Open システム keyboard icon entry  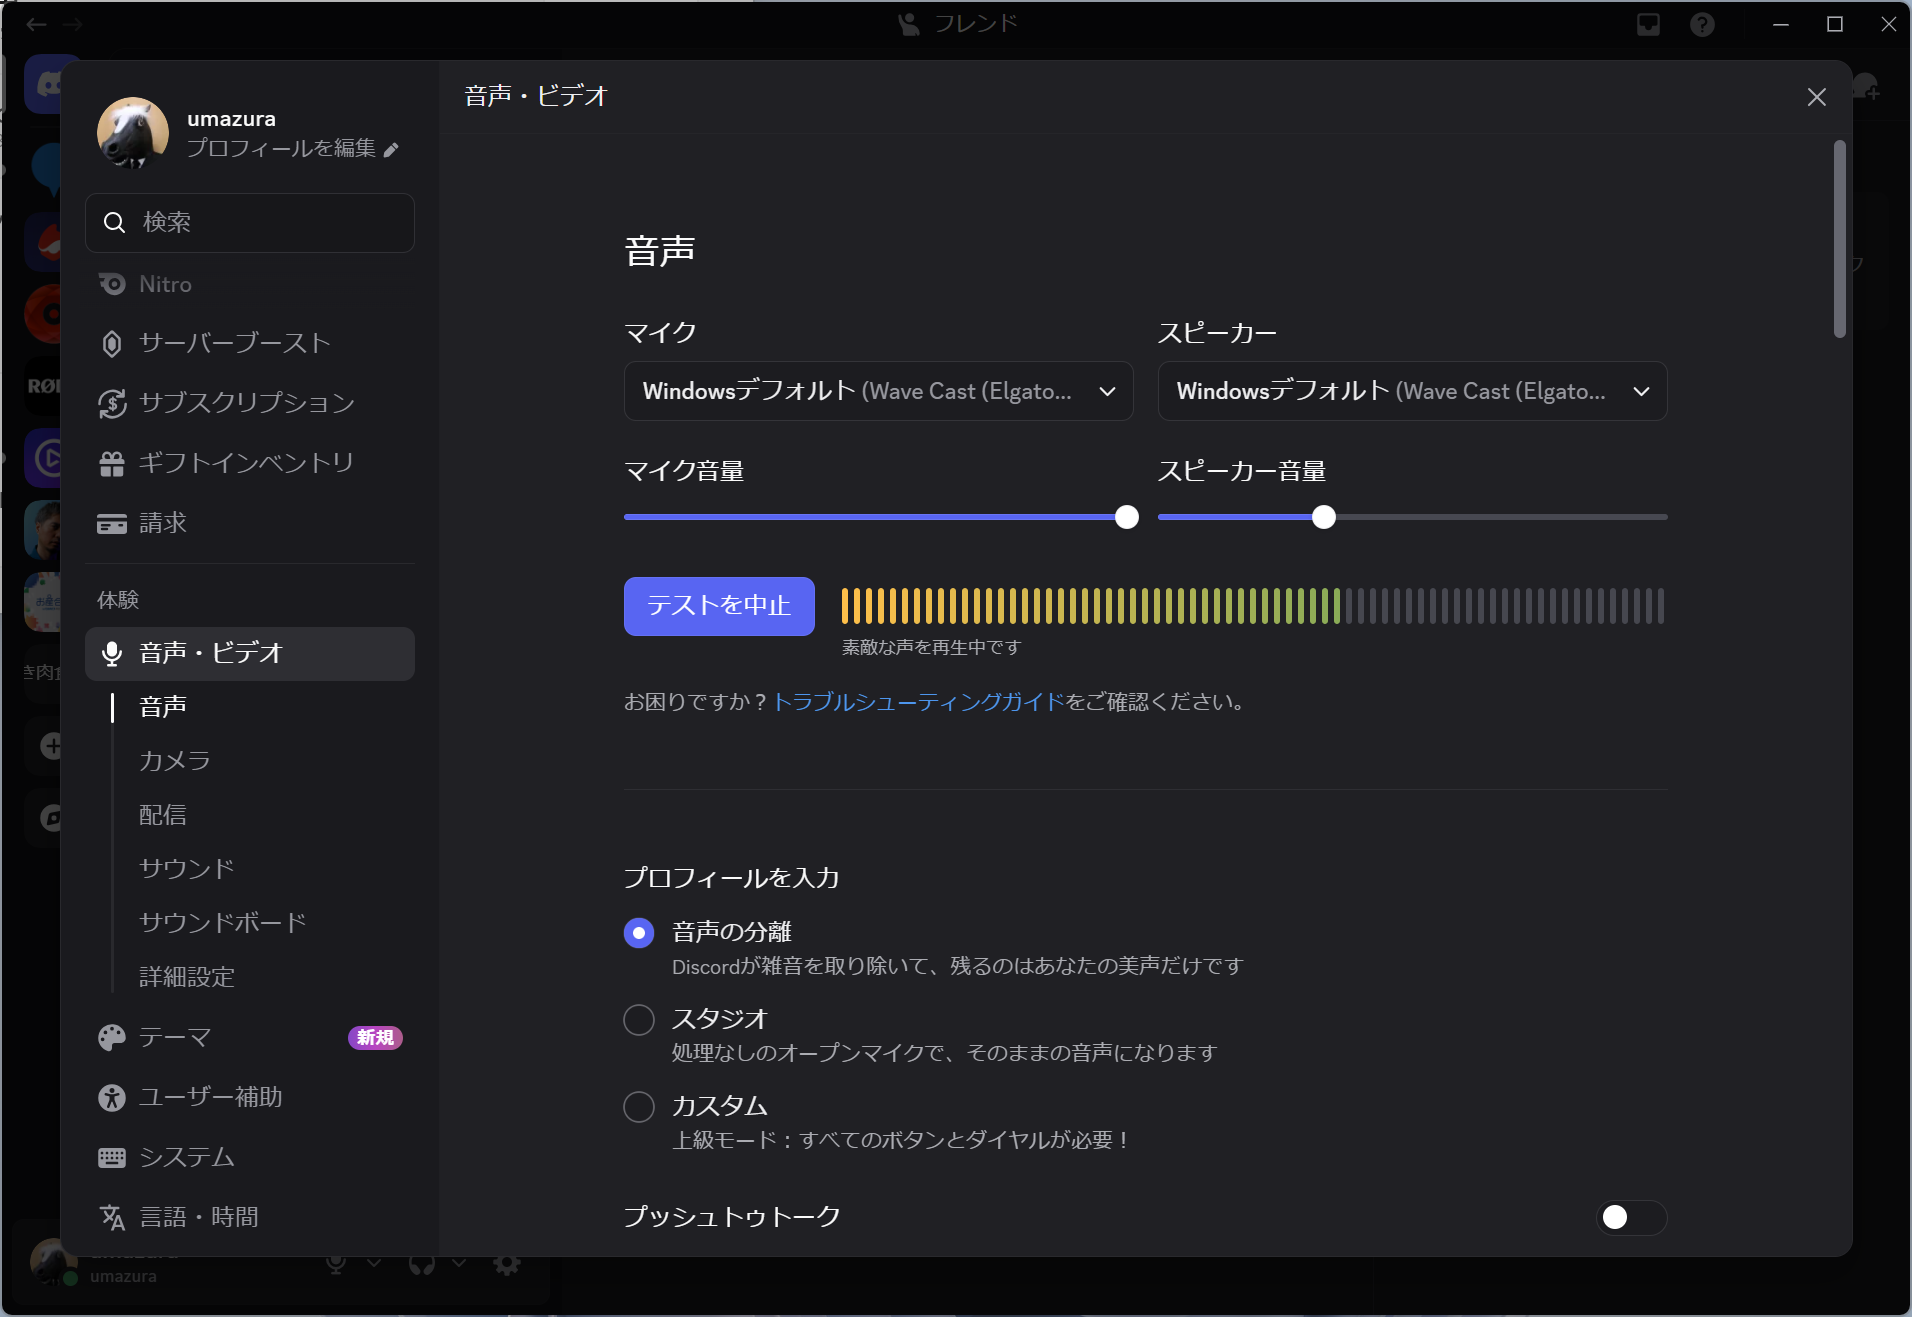coord(112,1157)
